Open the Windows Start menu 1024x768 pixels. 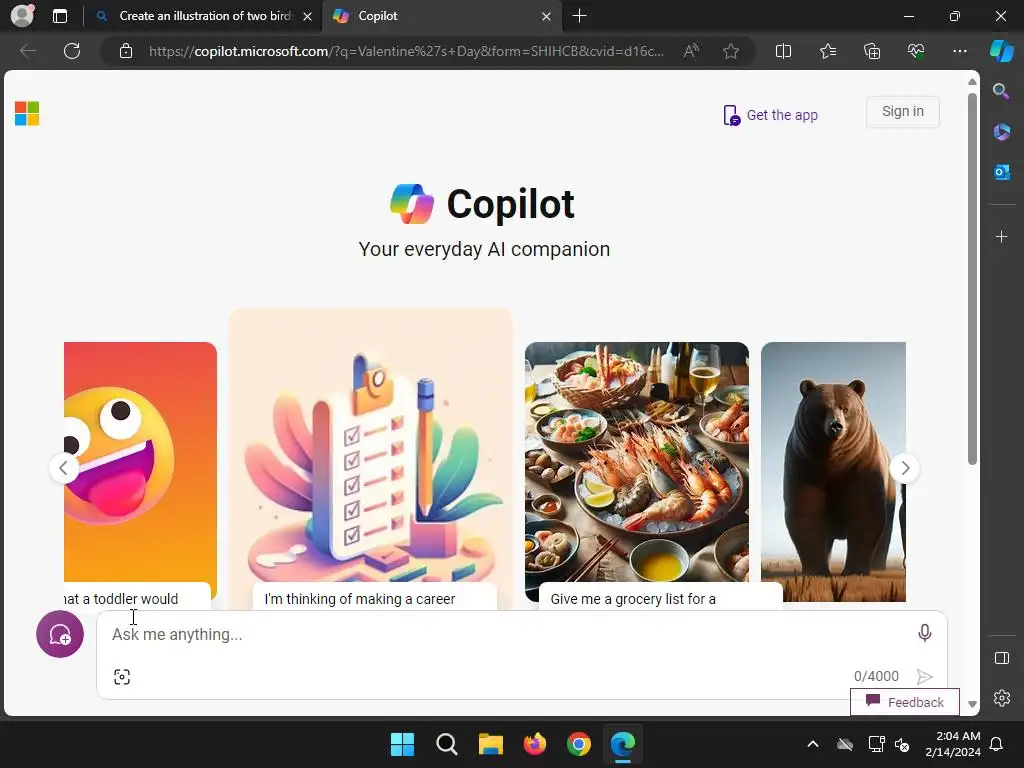pyautogui.click(x=402, y=744)
